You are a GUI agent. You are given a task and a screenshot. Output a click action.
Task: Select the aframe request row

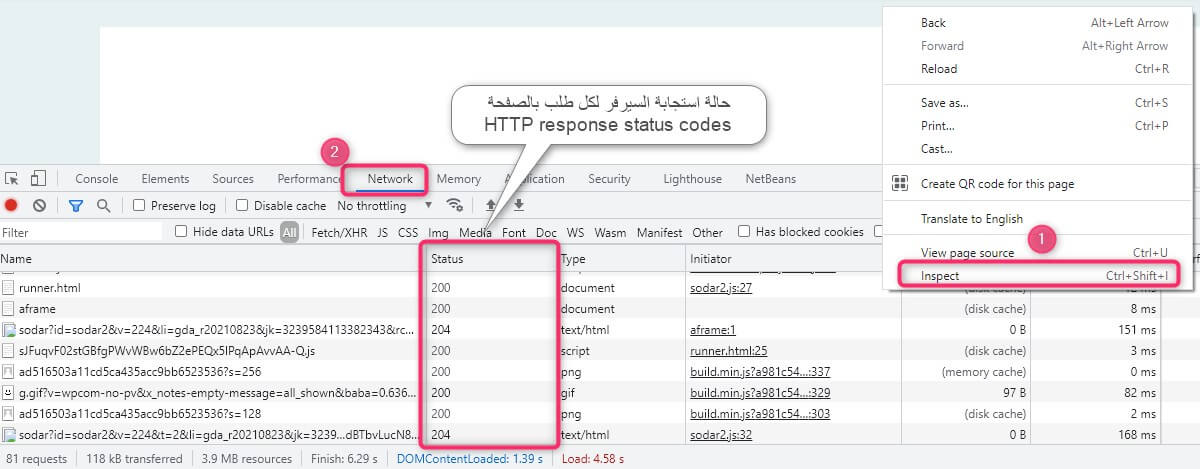600,310
